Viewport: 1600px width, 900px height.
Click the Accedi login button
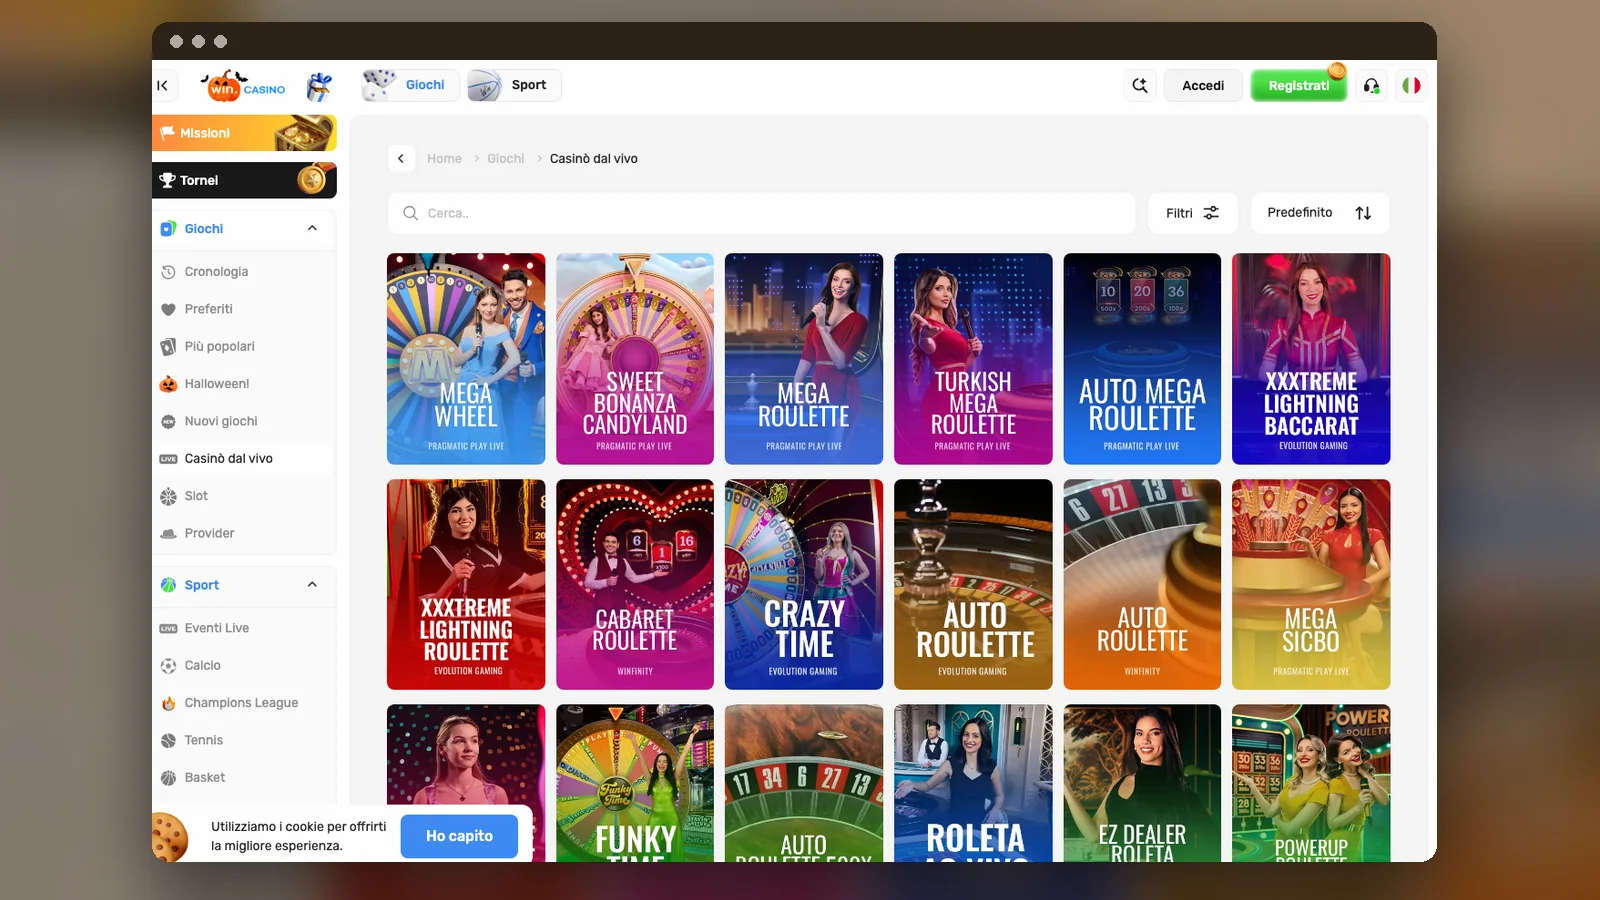click(1203, 86)
